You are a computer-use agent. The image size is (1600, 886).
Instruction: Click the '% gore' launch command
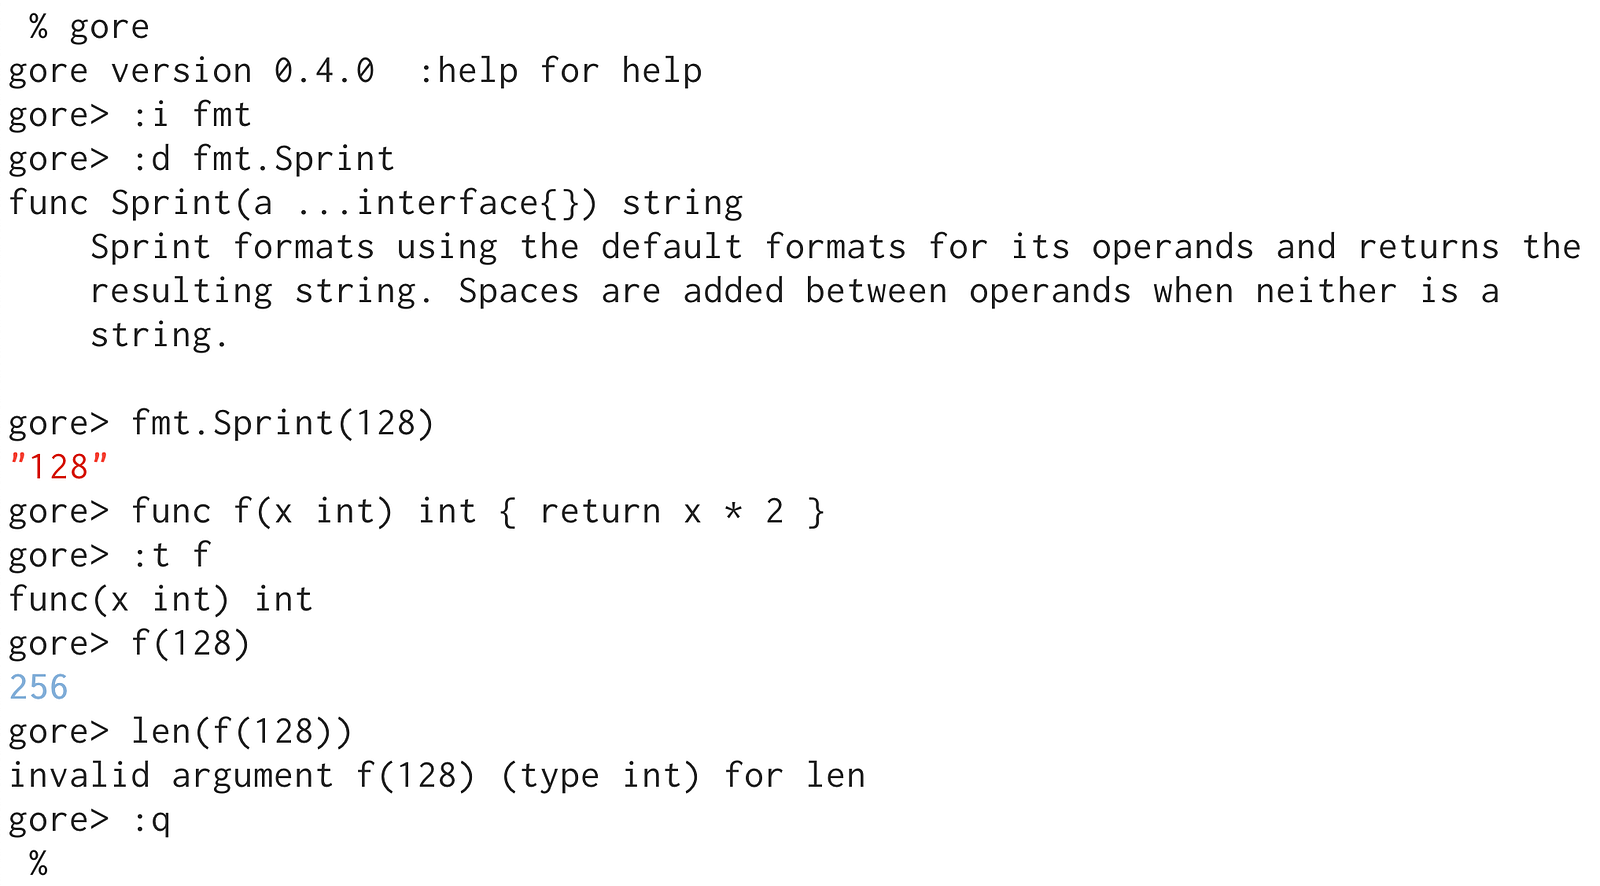[89, 27]
